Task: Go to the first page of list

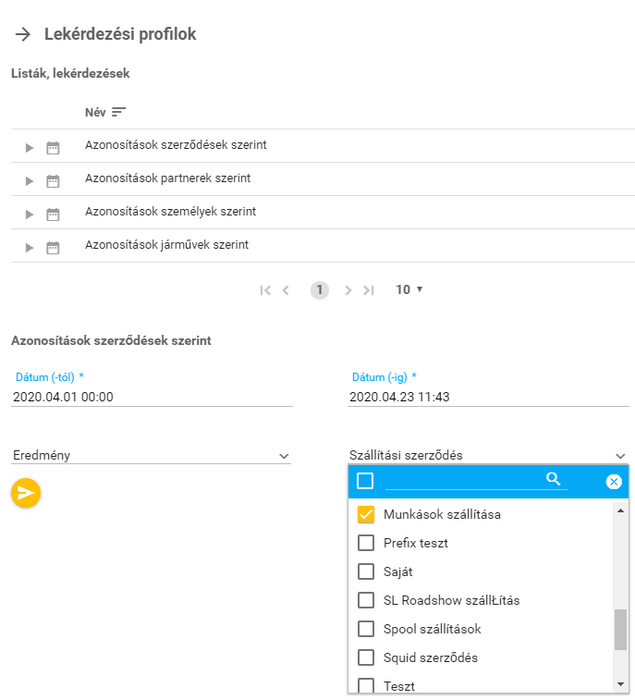Action: click(265, 290)
